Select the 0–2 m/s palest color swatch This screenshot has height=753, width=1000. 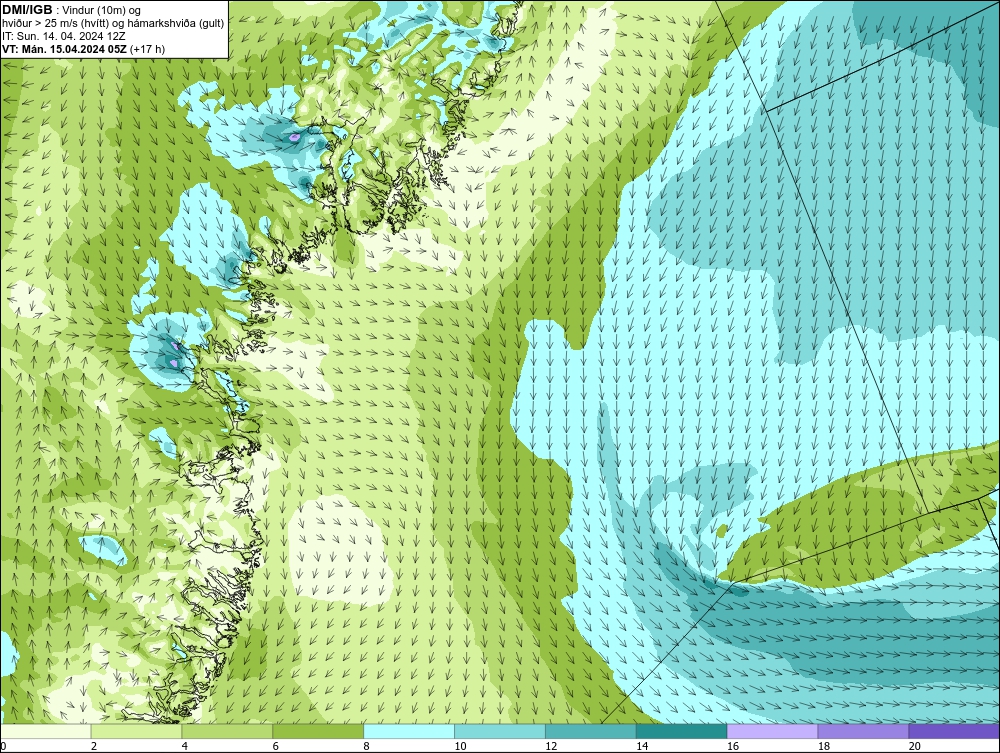click(46, 731)
